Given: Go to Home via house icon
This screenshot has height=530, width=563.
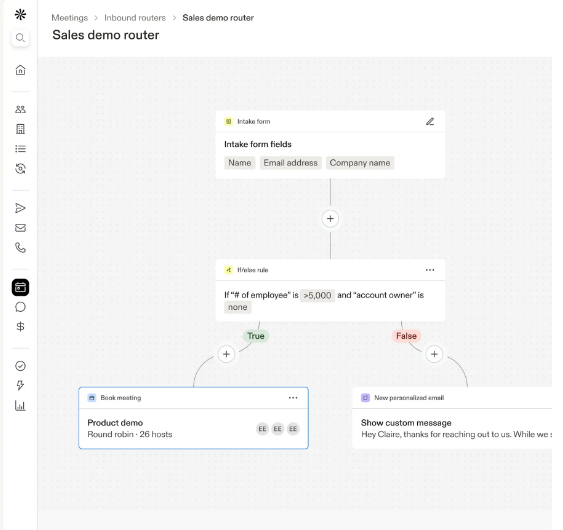Looking at the screenshot, I should [x=20, y=70].
